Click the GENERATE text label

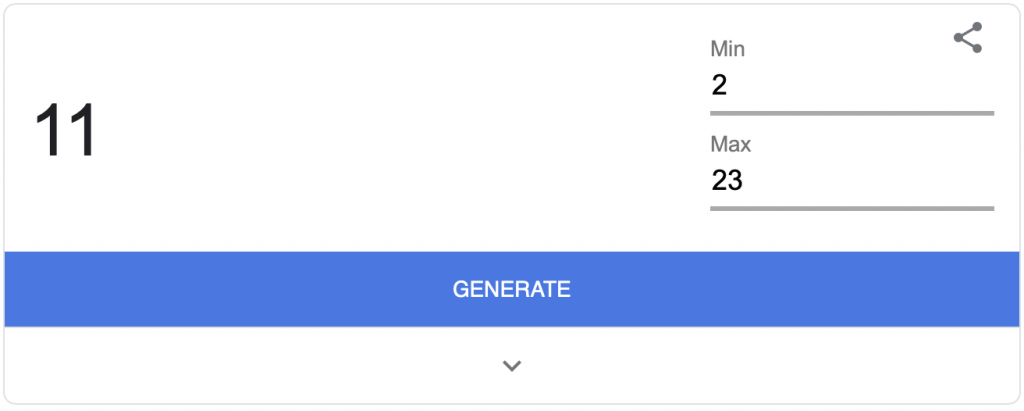[511, 289]
